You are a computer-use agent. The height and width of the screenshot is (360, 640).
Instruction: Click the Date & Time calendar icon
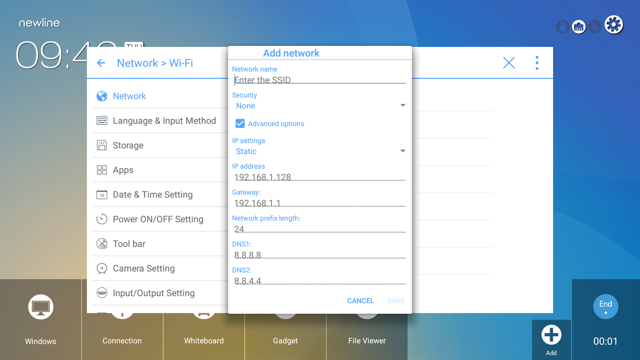click(x=102, y=194)
